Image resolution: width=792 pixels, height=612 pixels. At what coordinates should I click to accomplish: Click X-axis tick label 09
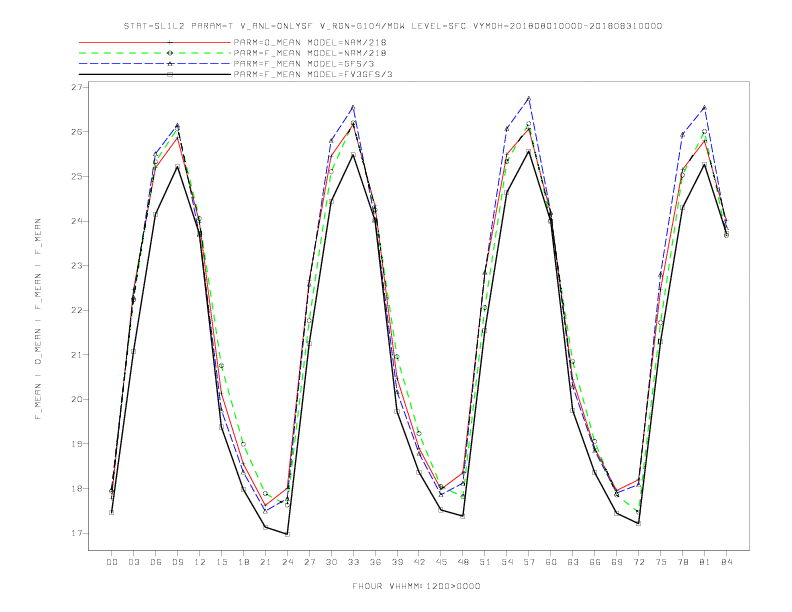[x=177, y=562]
